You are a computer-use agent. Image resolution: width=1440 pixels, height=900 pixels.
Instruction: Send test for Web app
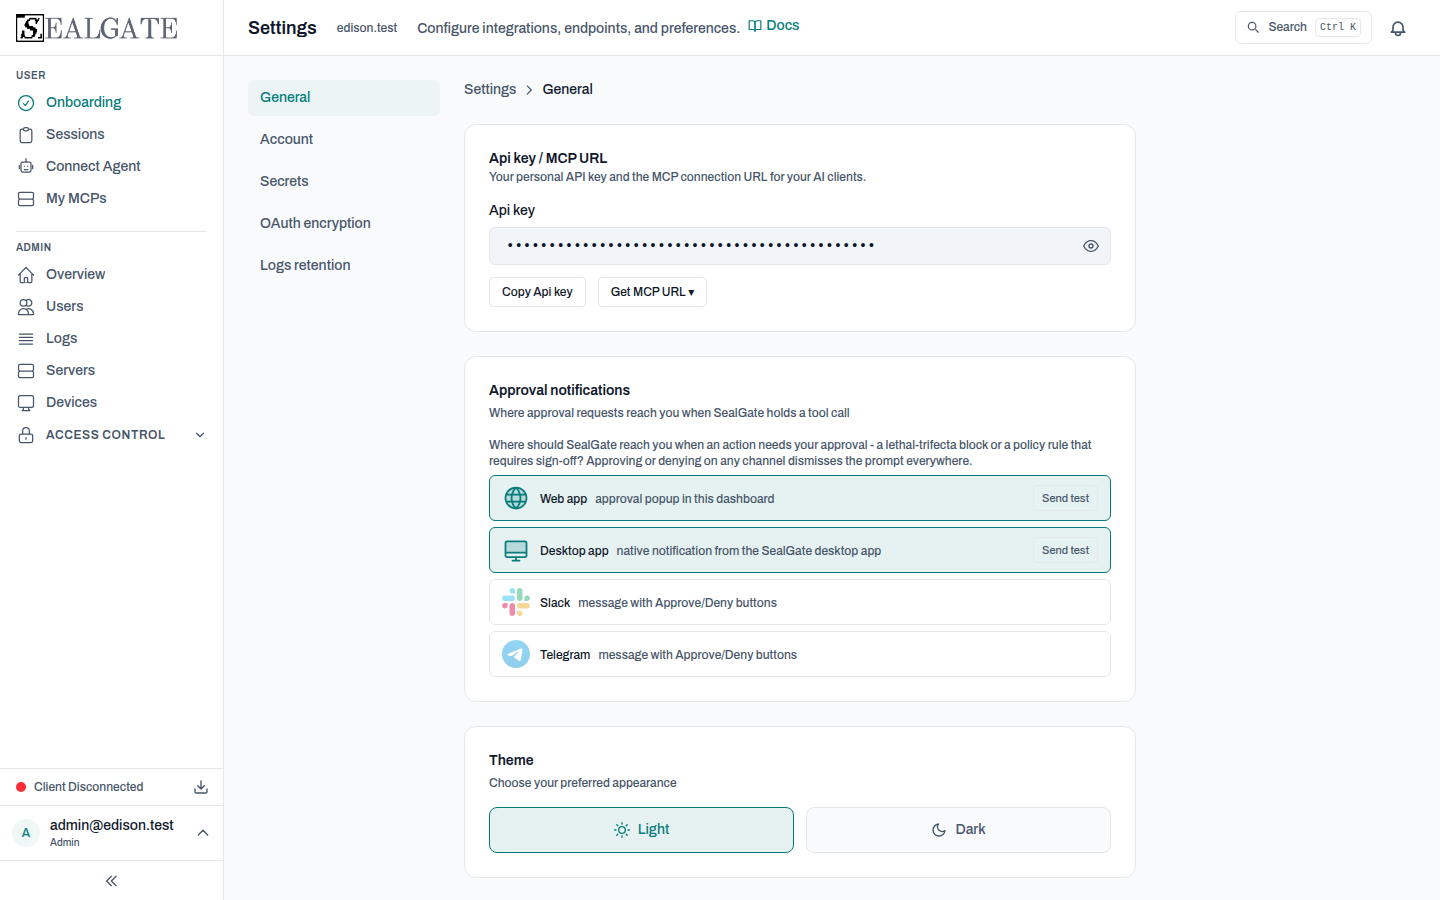coord(1065,498)
